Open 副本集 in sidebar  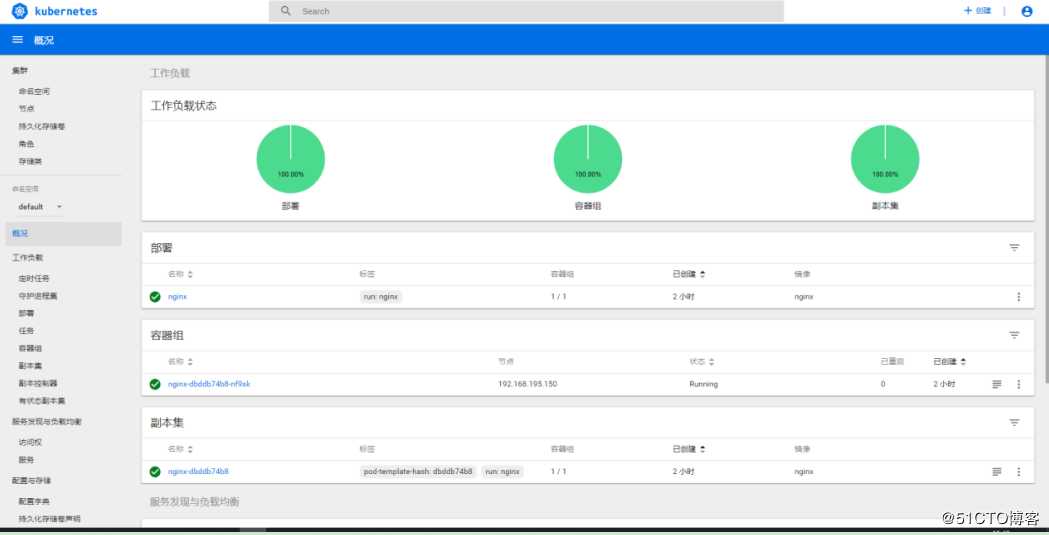(30, 366)
